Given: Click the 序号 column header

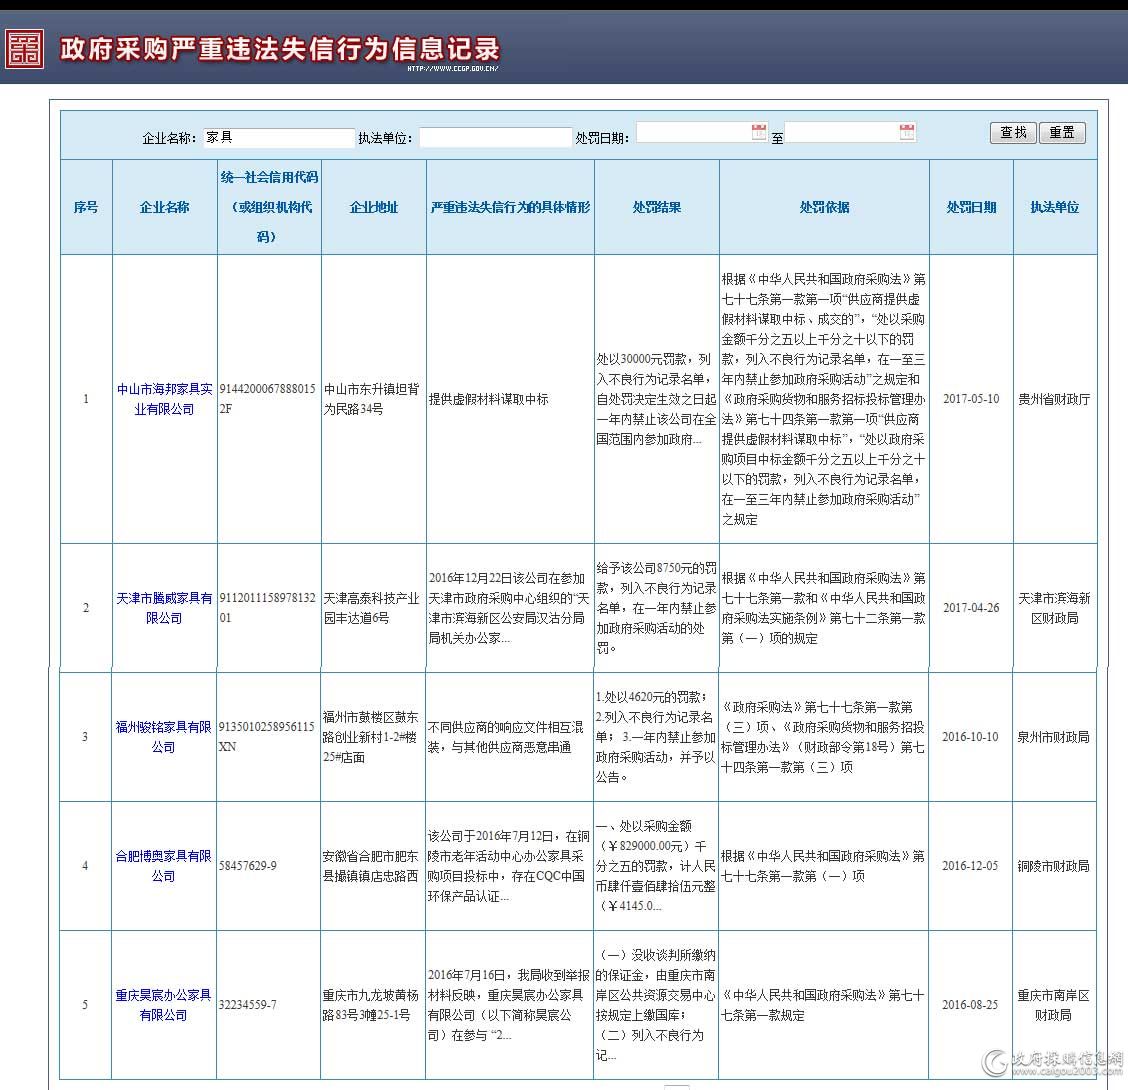Looking at the screenshot, I should (x=86, y=207).
